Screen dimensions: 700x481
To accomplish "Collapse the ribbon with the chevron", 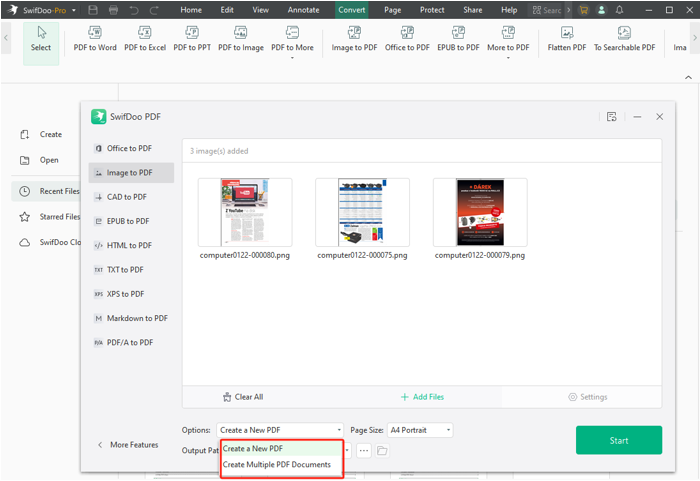I will point(688,77).
